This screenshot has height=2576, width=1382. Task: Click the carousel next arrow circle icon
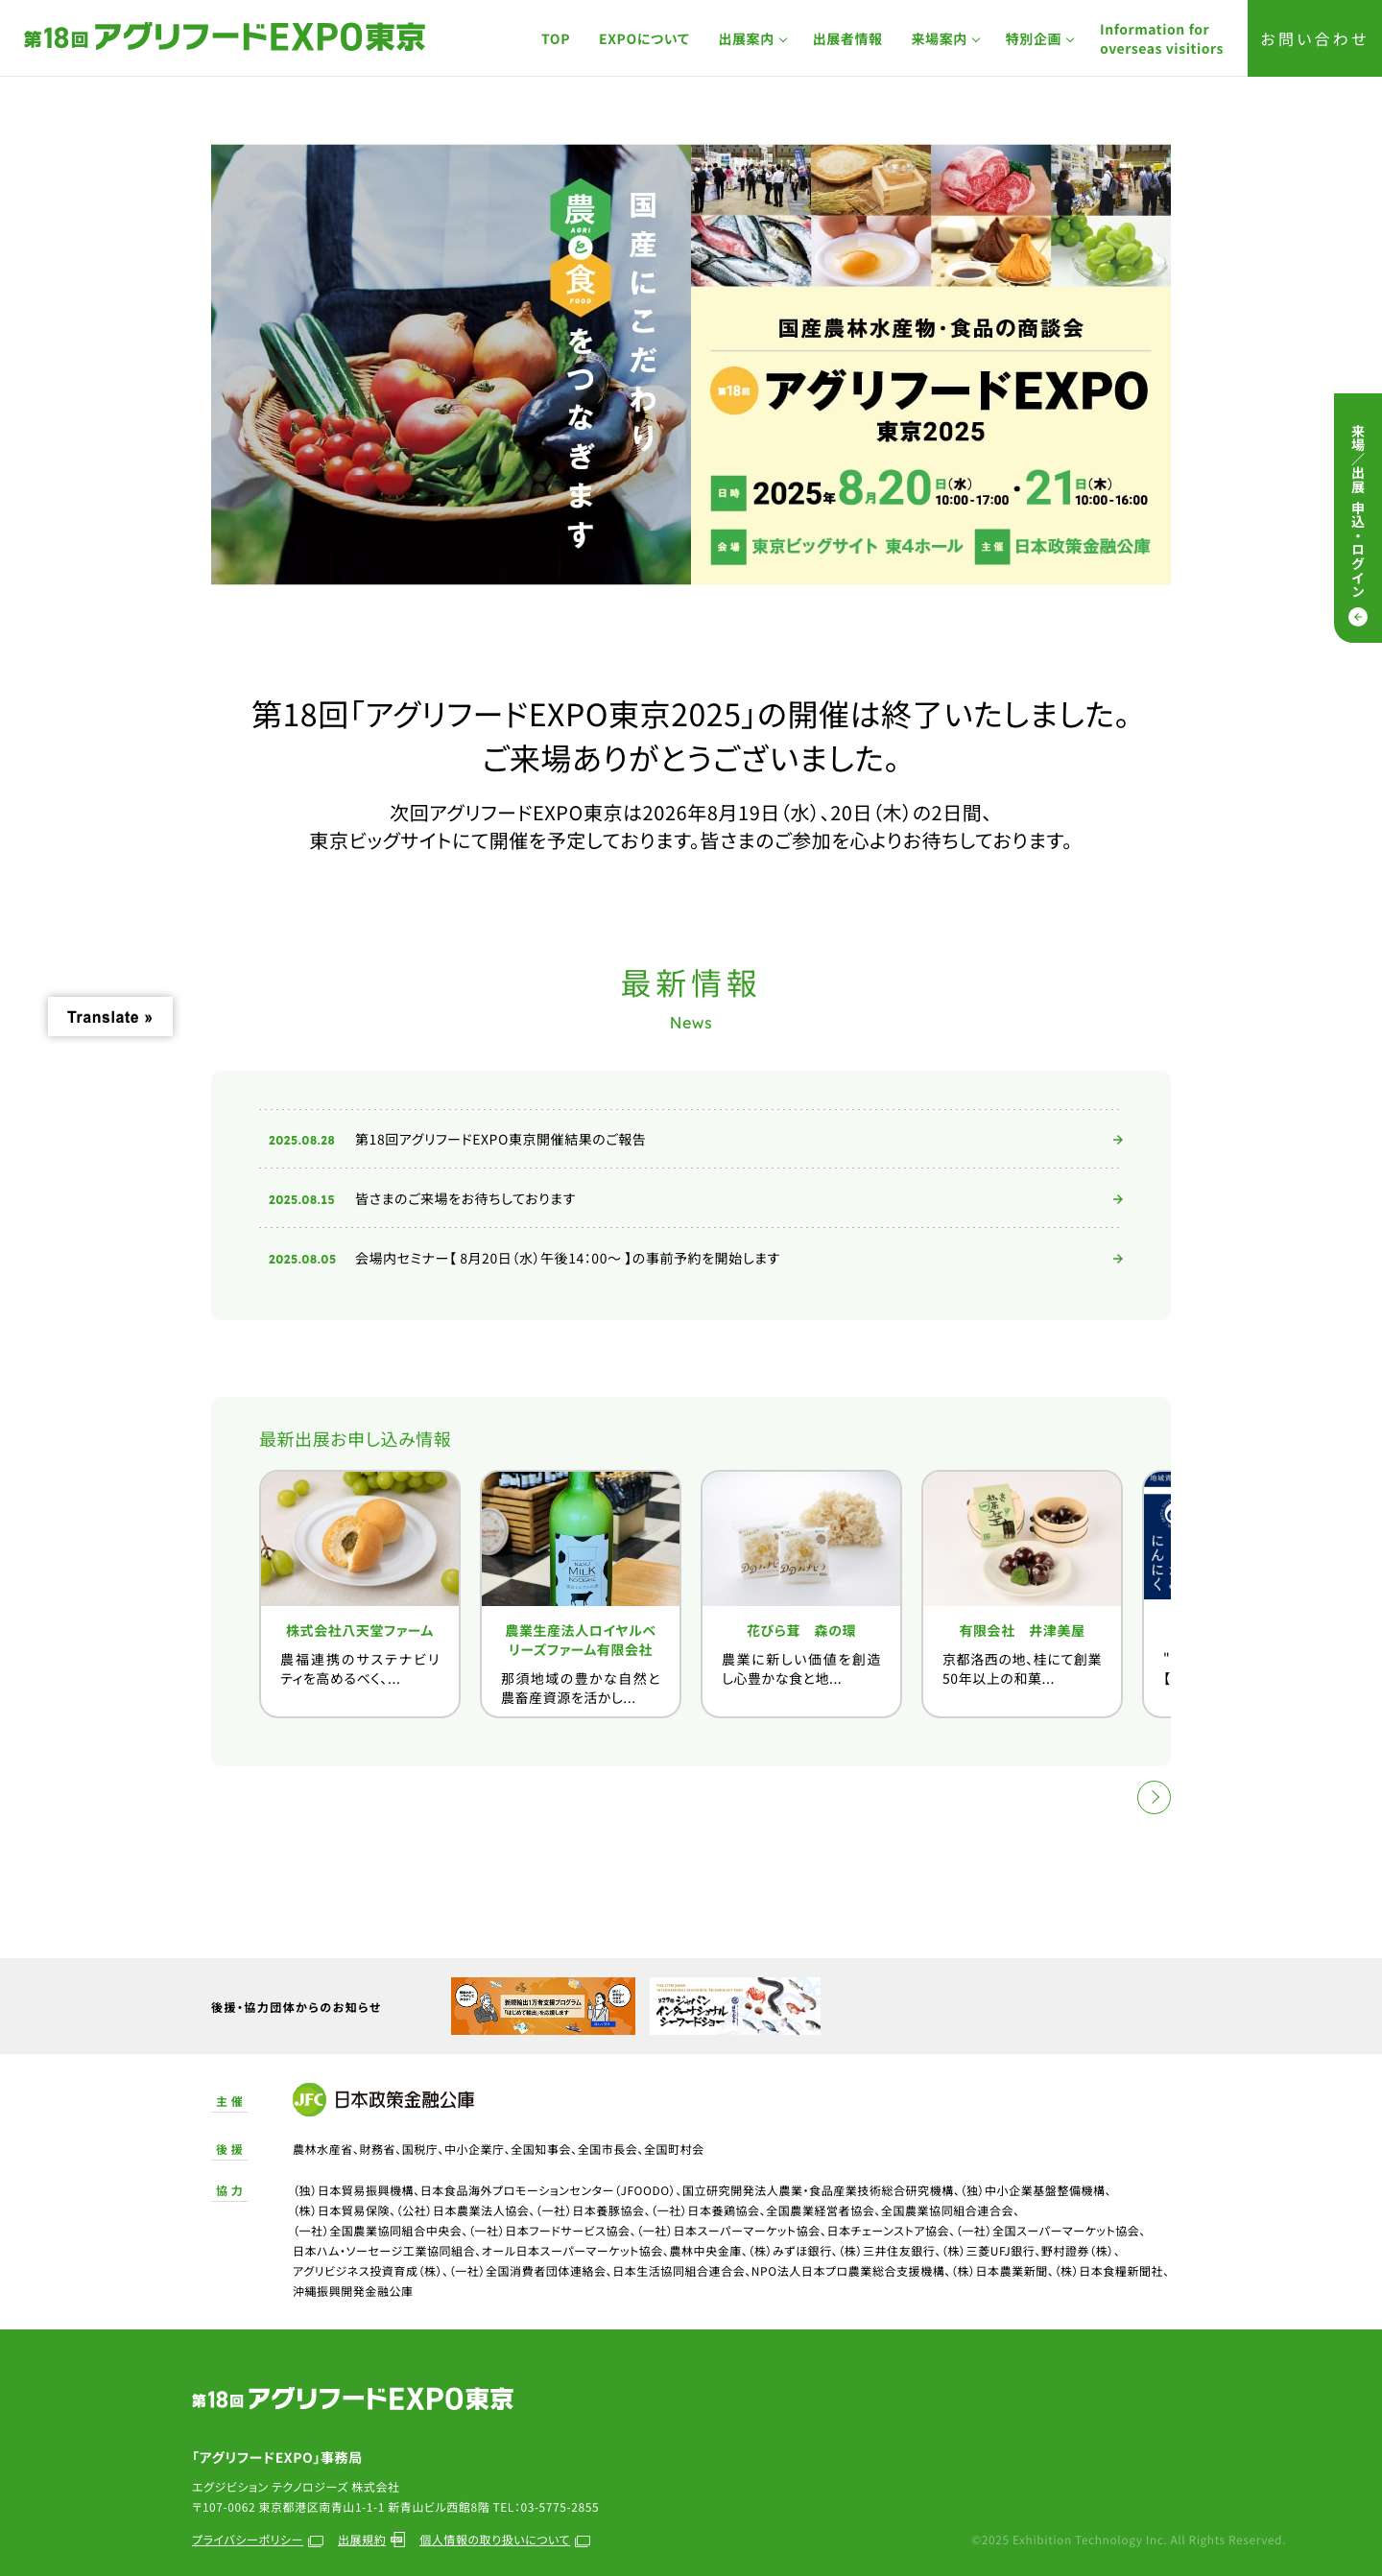[1153, 1797]
